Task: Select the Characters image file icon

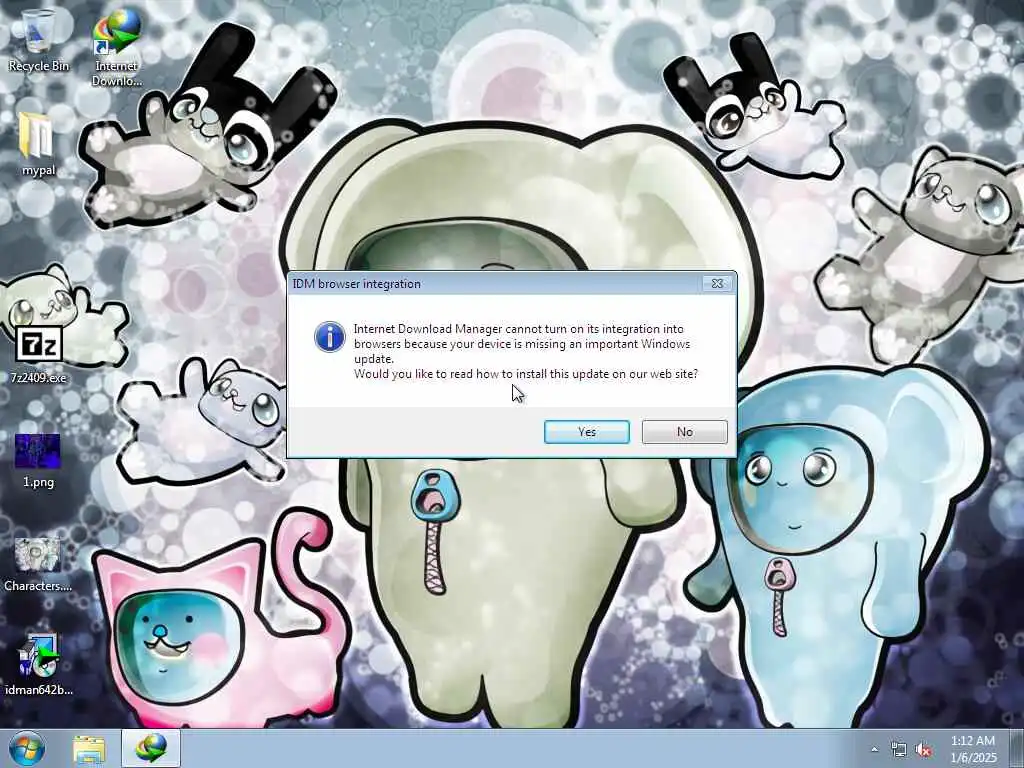Action: tap(38, 565)
